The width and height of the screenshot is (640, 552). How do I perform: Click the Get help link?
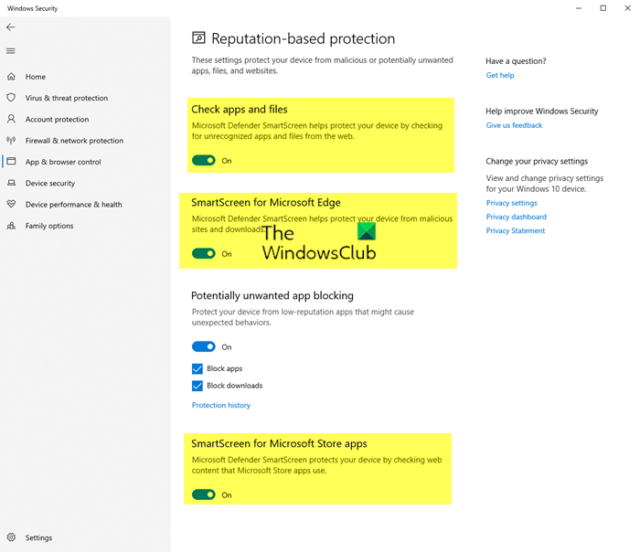[500, 76]
